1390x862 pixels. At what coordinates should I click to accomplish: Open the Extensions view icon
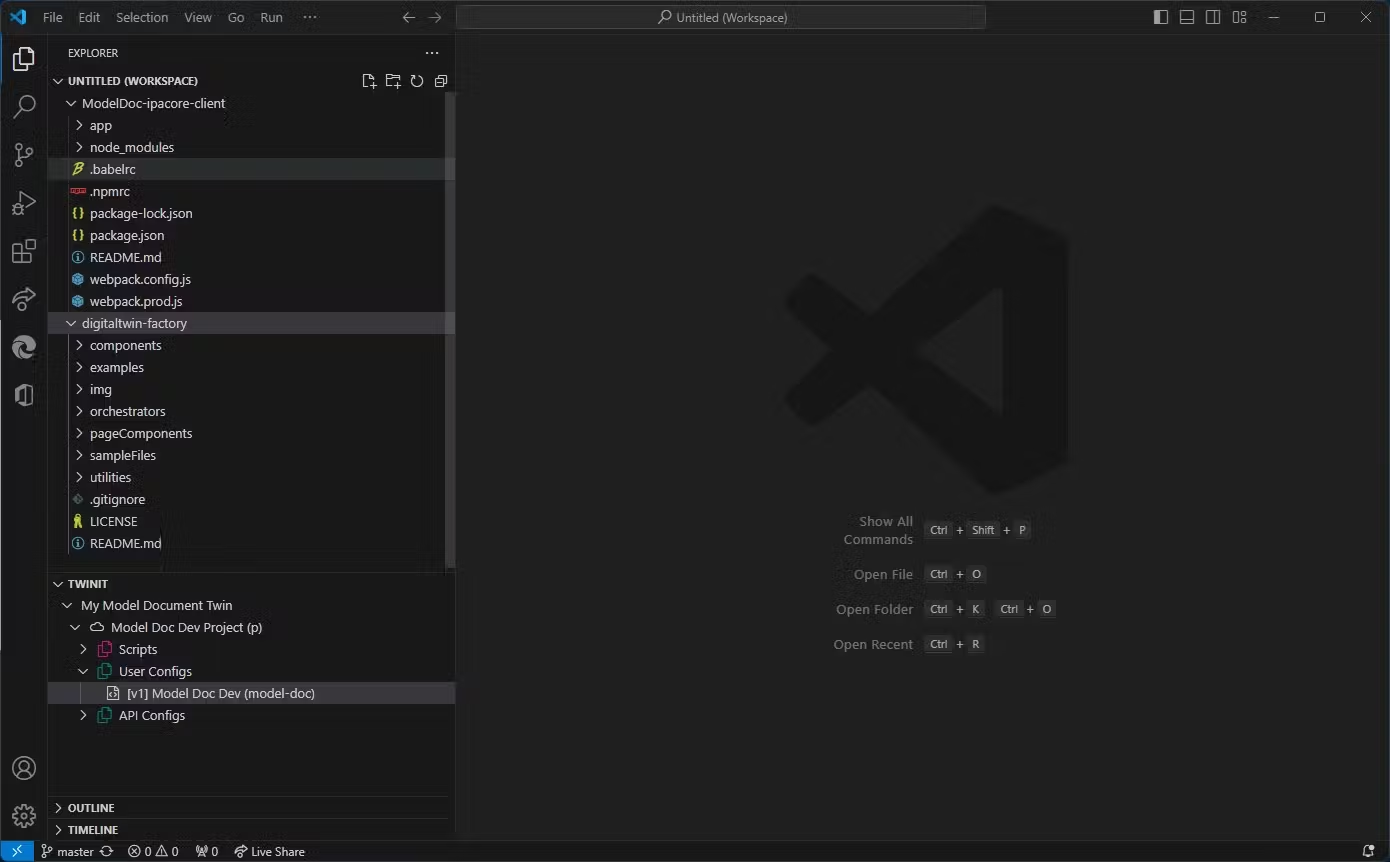24,251
